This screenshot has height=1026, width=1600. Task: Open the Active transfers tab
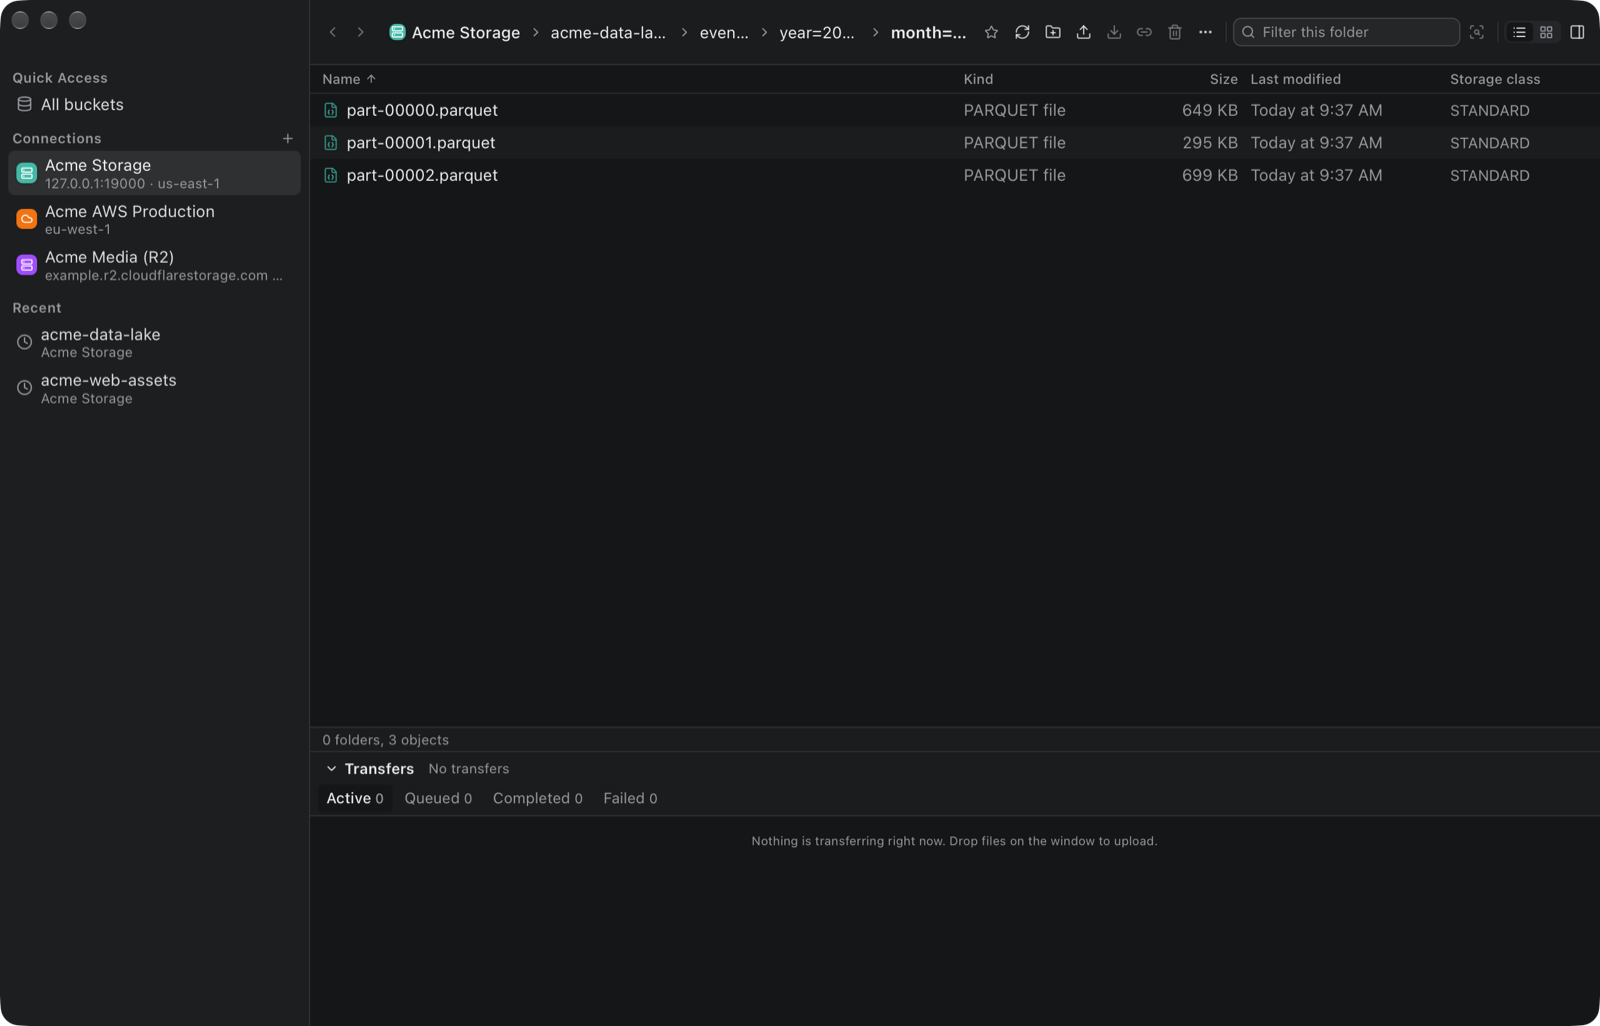(355, 798)
